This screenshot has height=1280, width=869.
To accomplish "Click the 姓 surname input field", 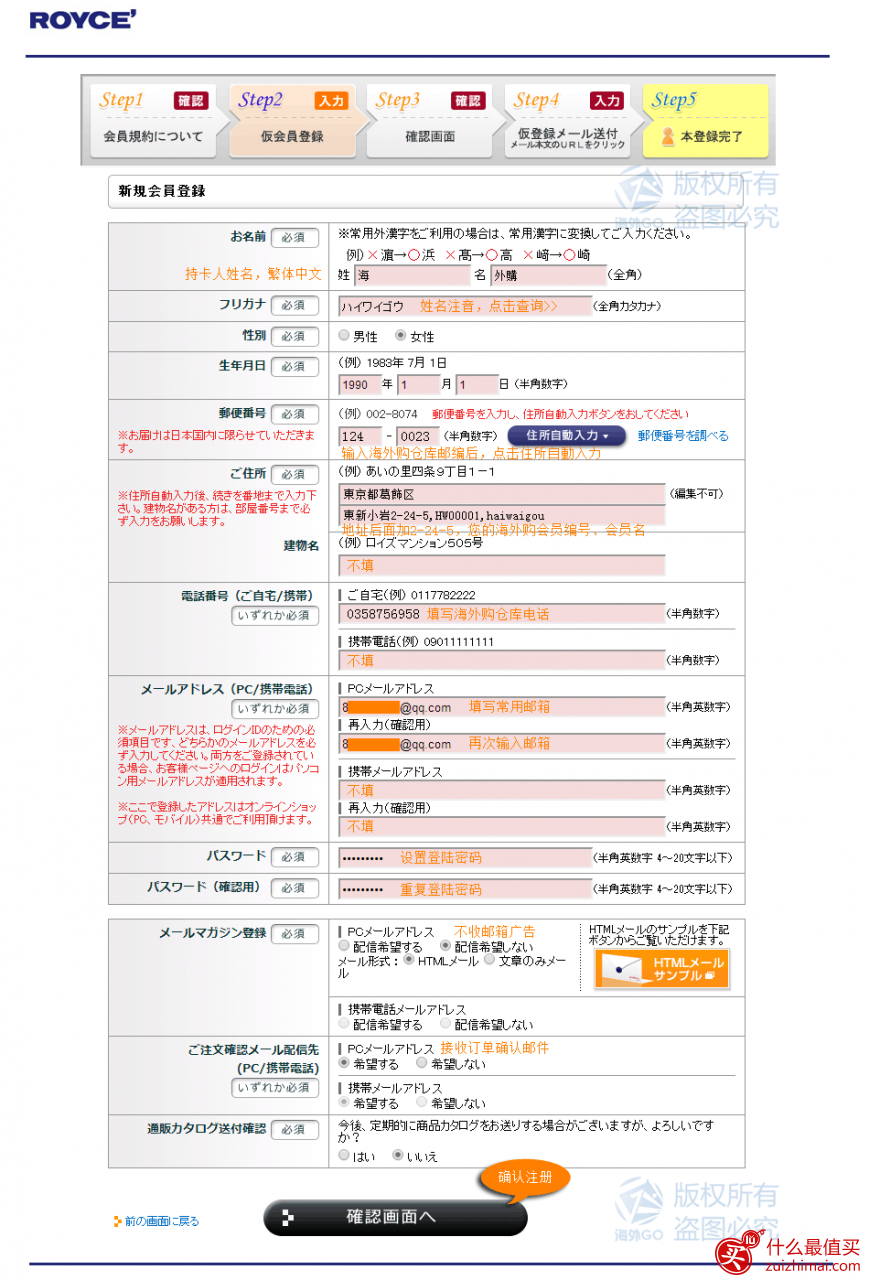I will (x=411, y=275).
